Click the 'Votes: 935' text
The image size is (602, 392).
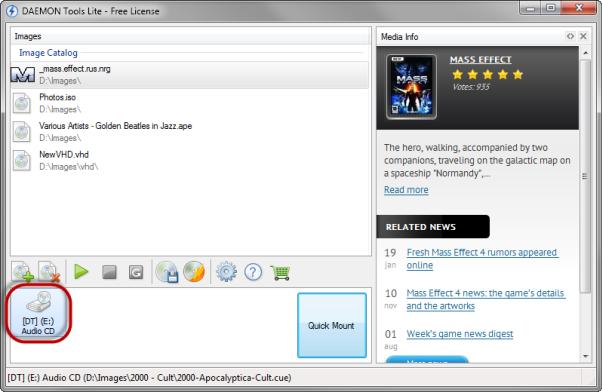(x=471, y=87)
